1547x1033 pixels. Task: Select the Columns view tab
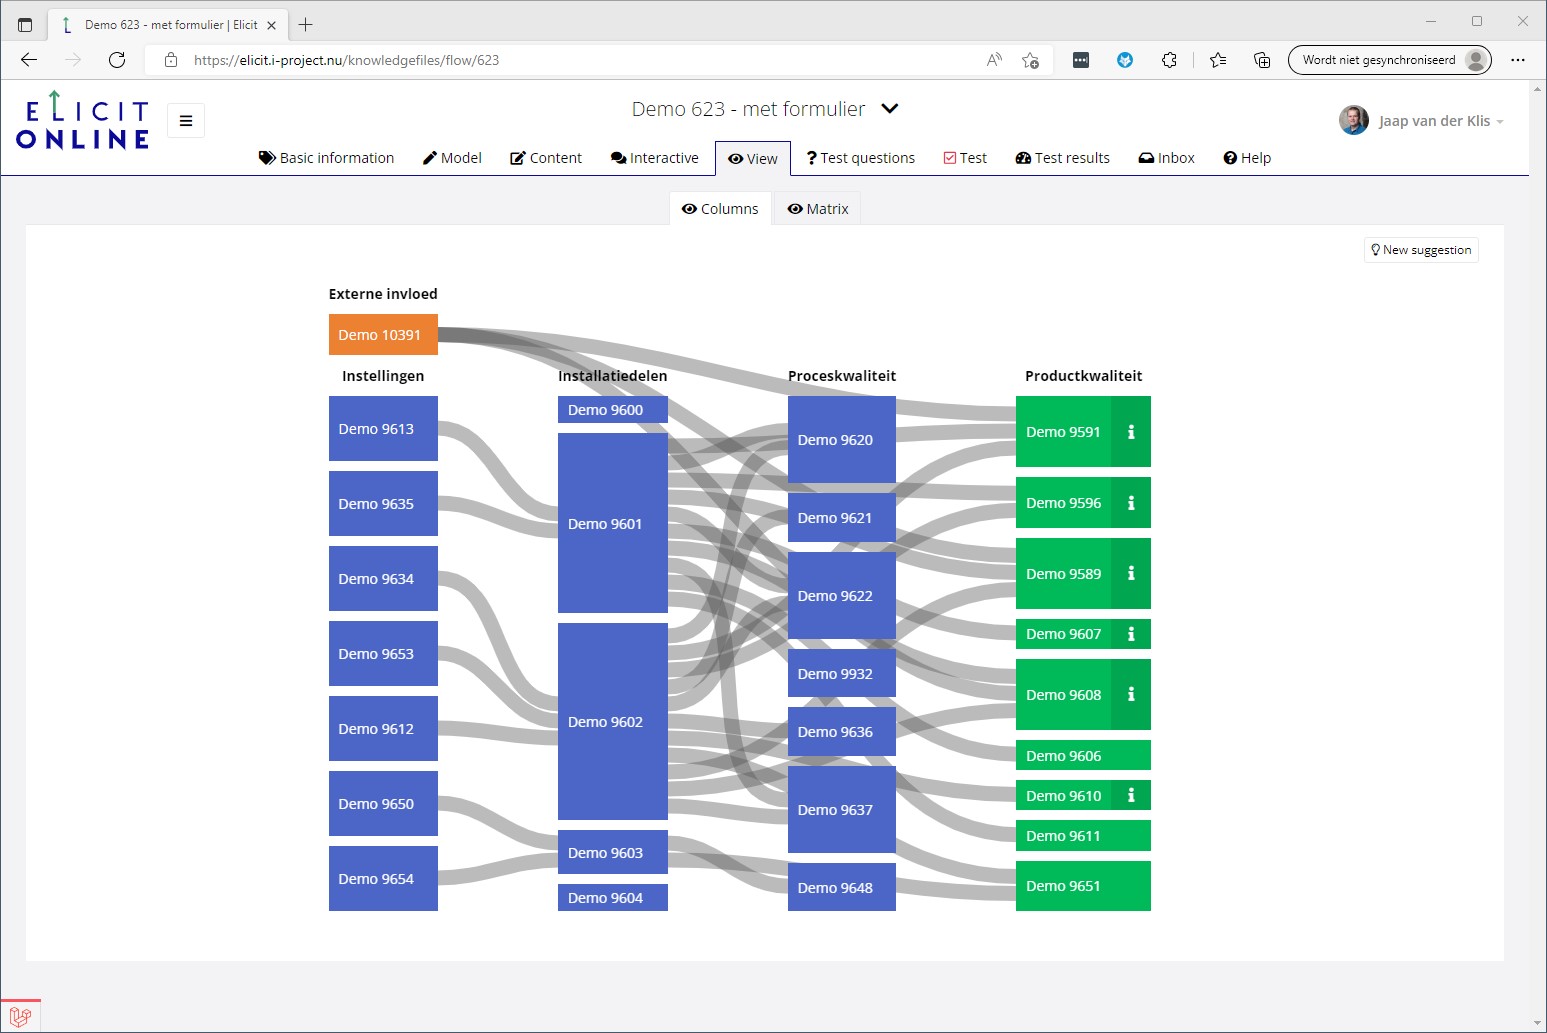[720, 209]
